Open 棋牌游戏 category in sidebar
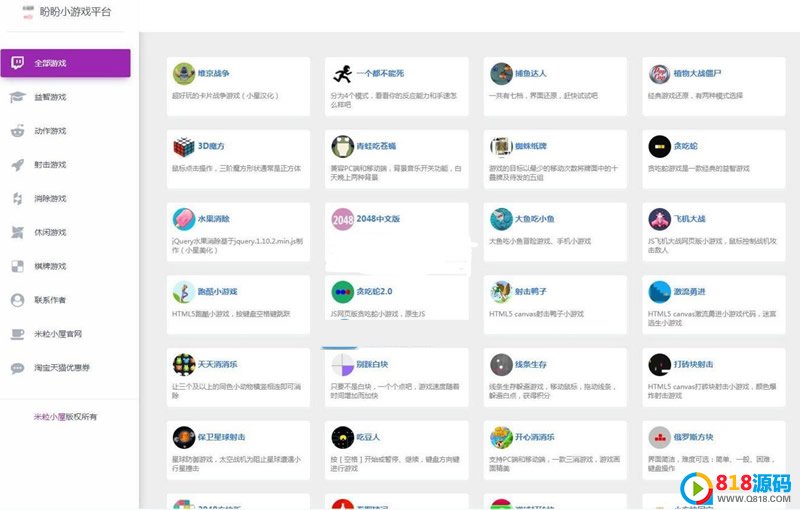 (50, 266)
